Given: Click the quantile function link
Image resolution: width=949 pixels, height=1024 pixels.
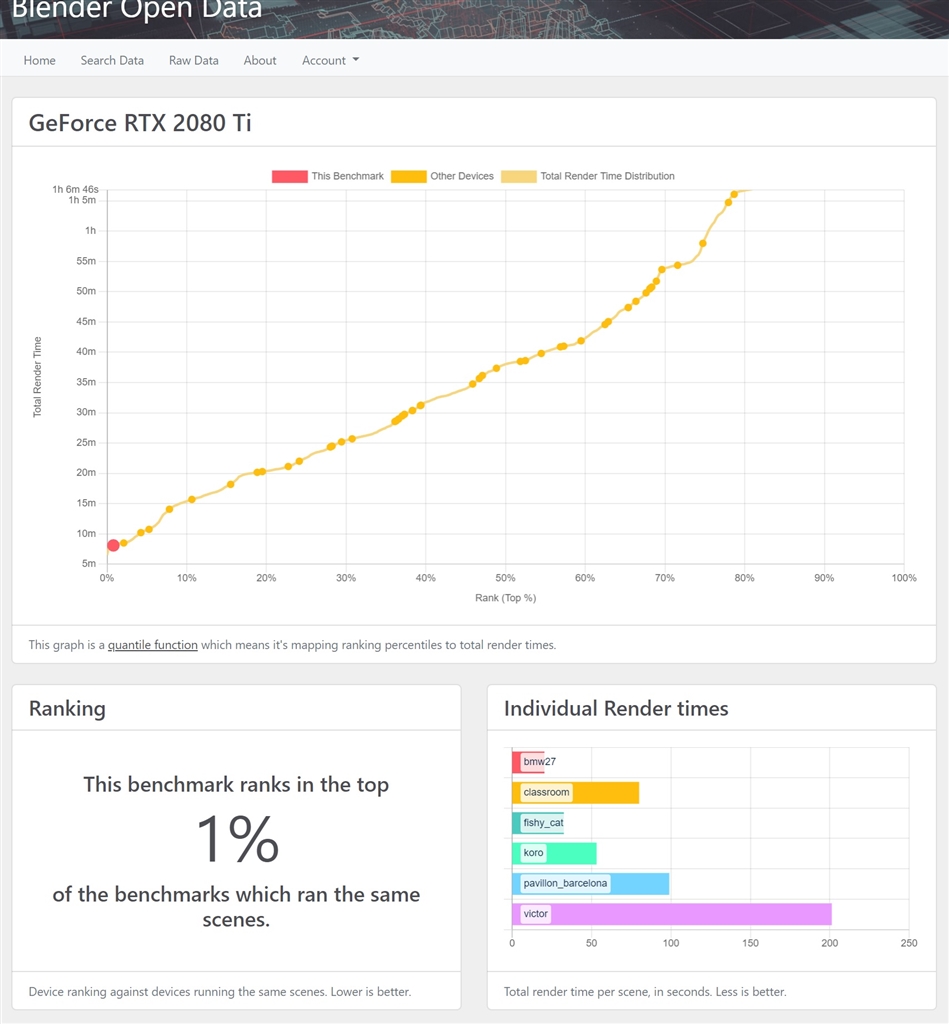Looking at the screenshot, I should point(153,645).
